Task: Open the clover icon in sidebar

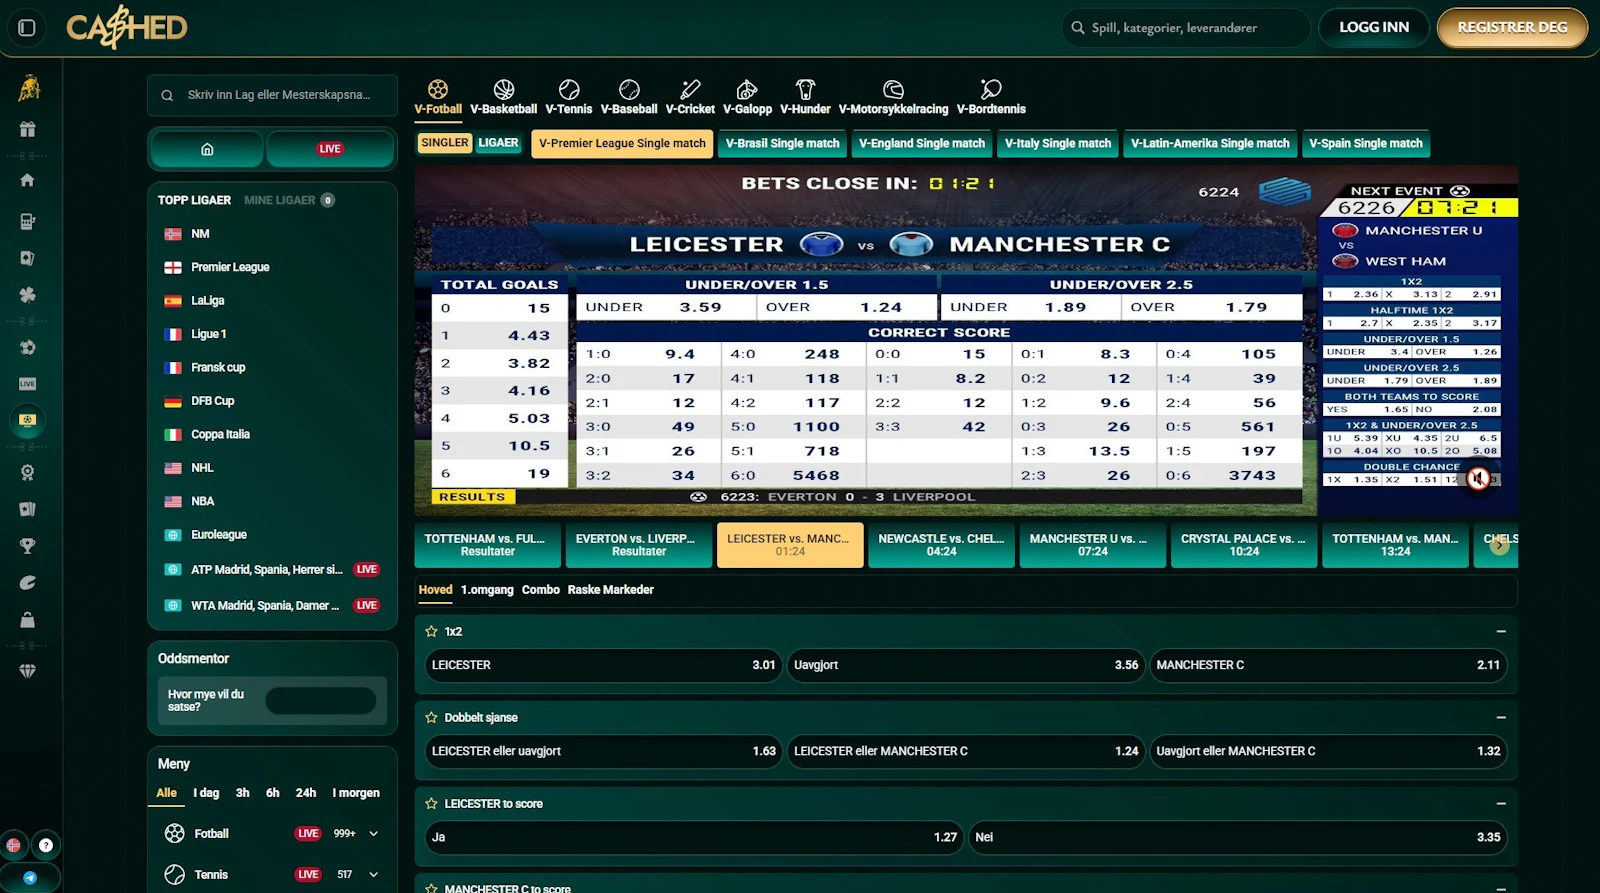Action: (27, 294)
